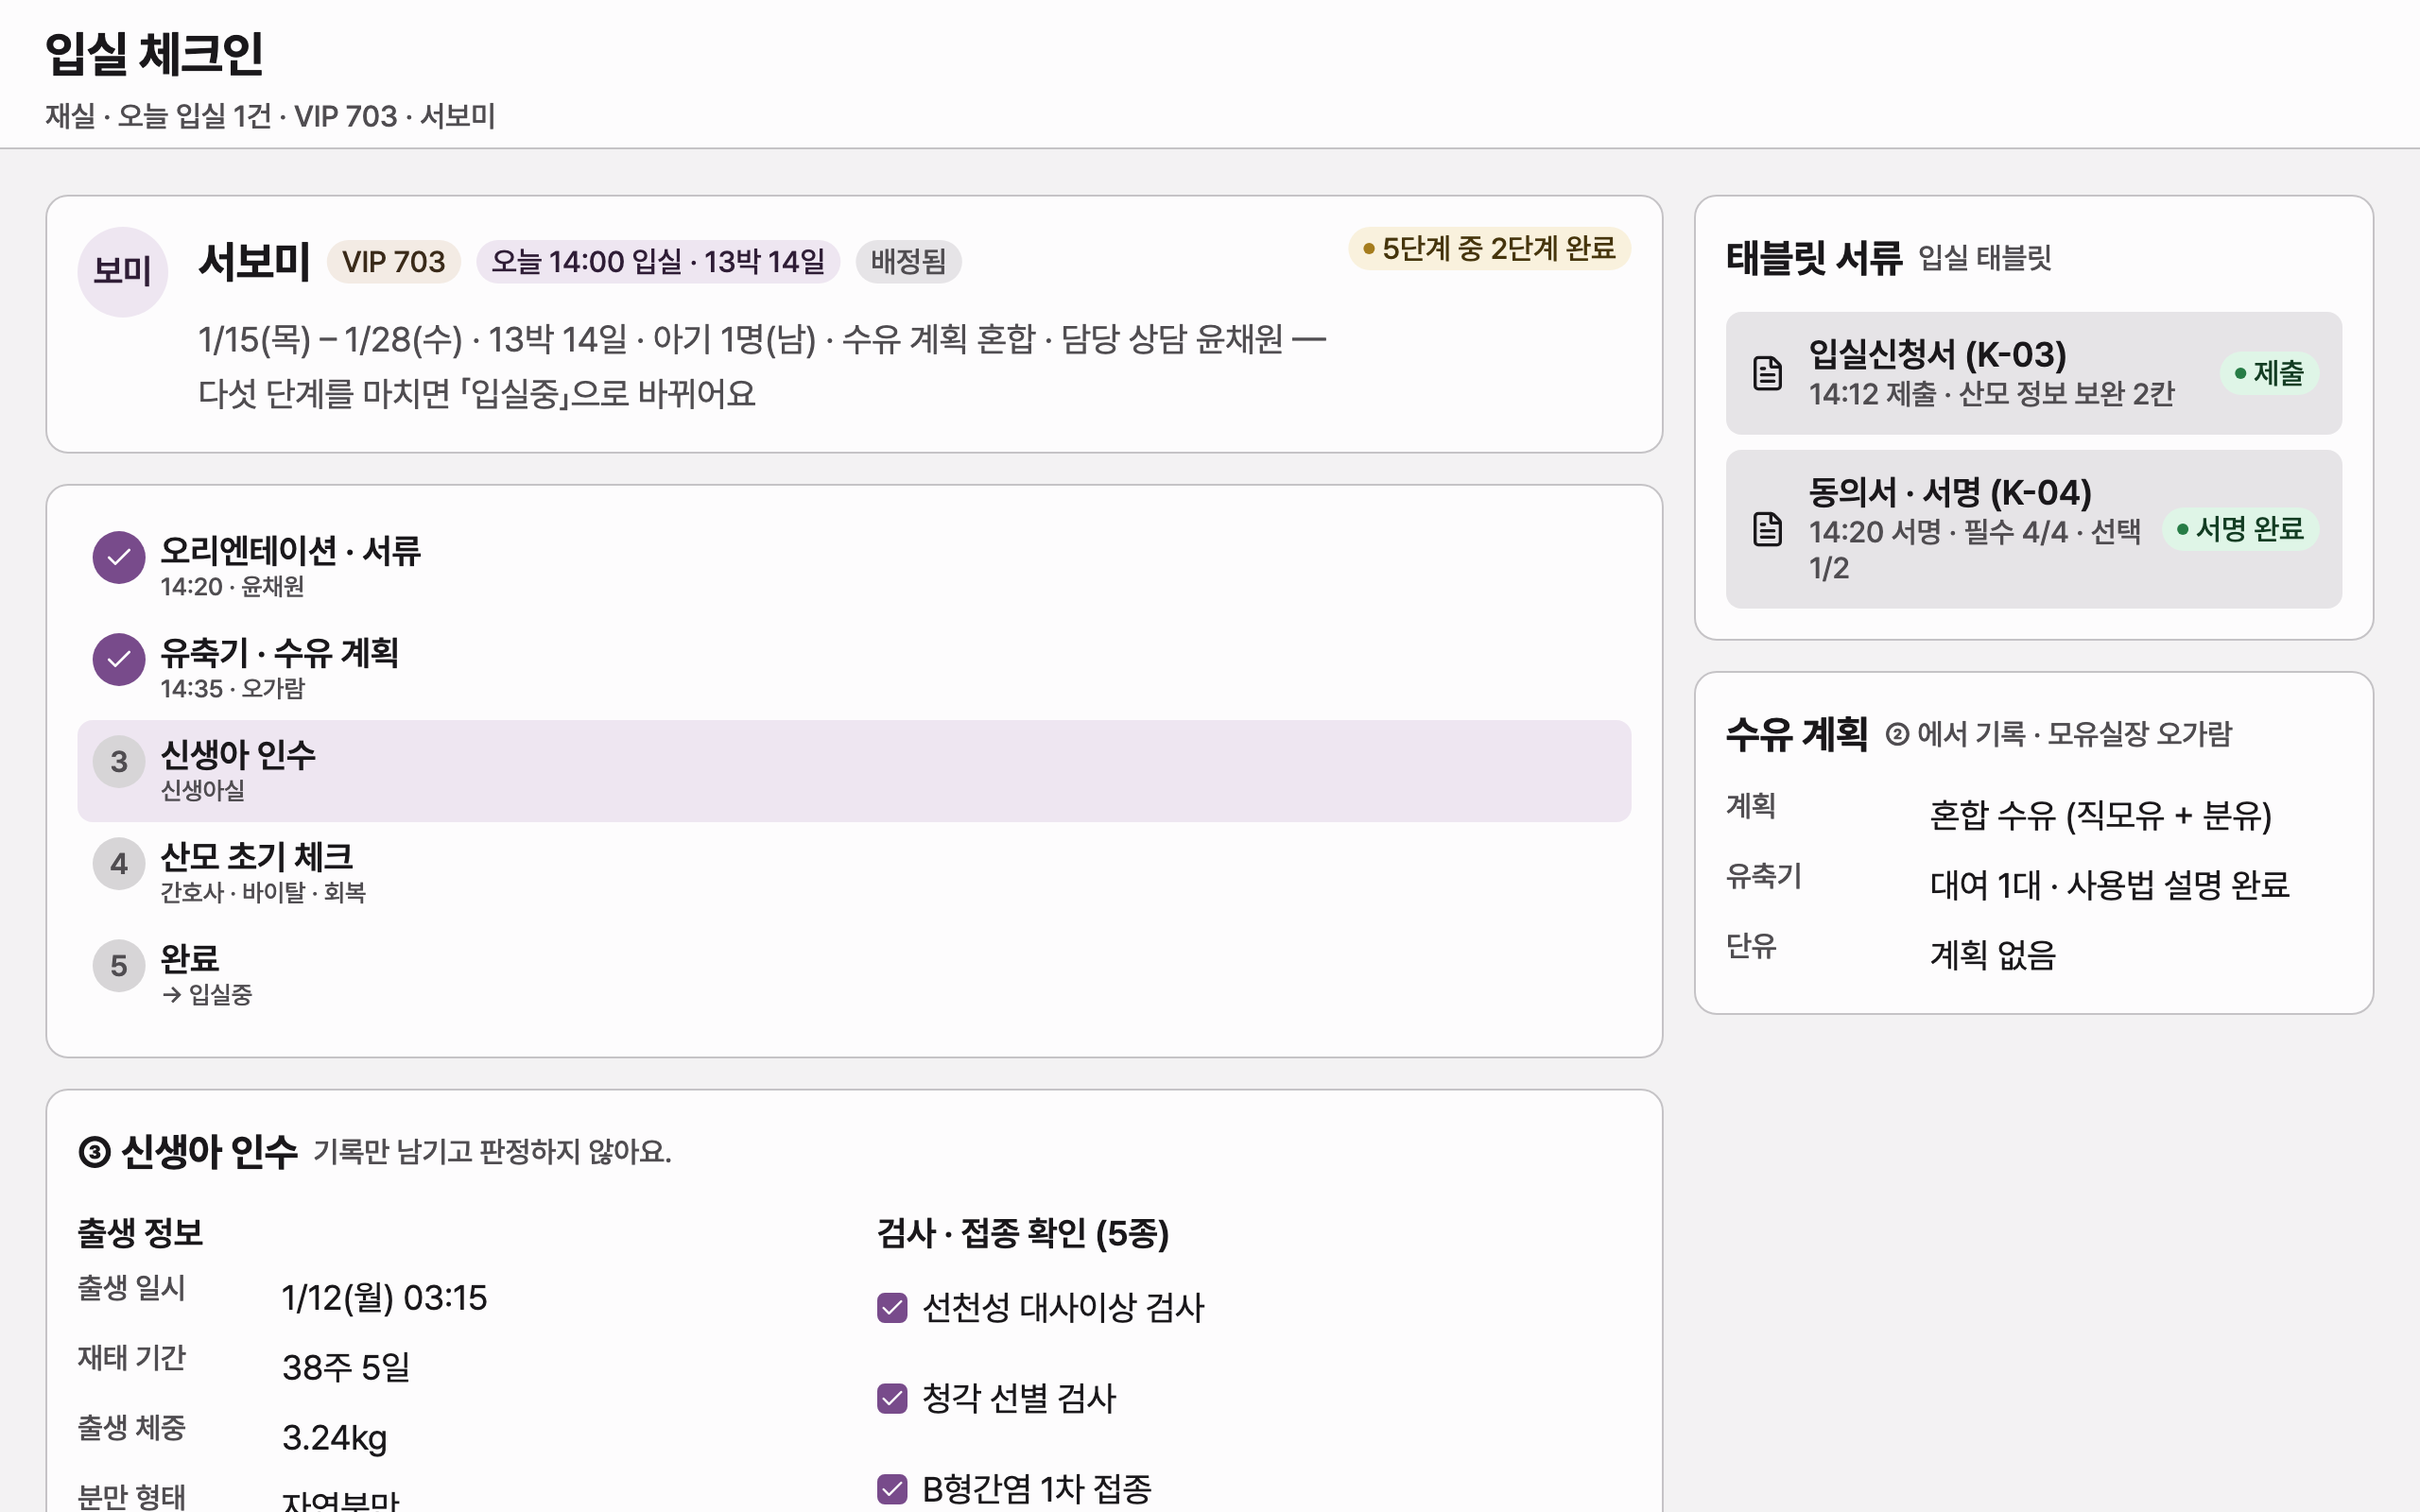Screen dimensions: 2420x1512
Task: Click the 배정됨 status badge
Action: (908, 262)
